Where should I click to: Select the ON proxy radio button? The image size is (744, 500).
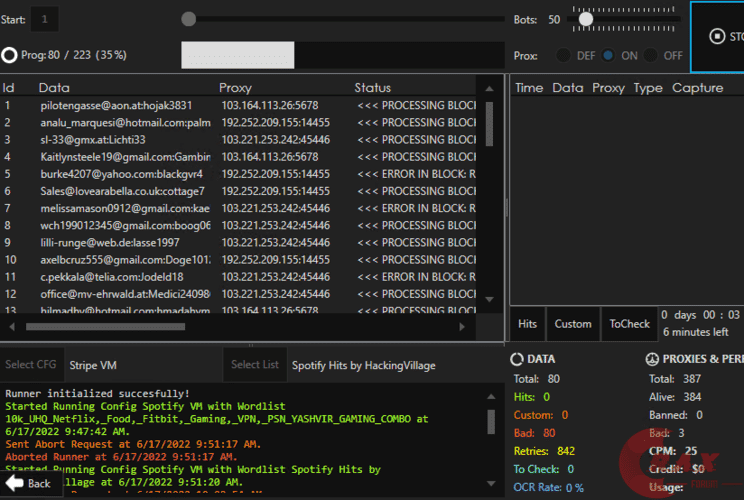click(609, 56)
